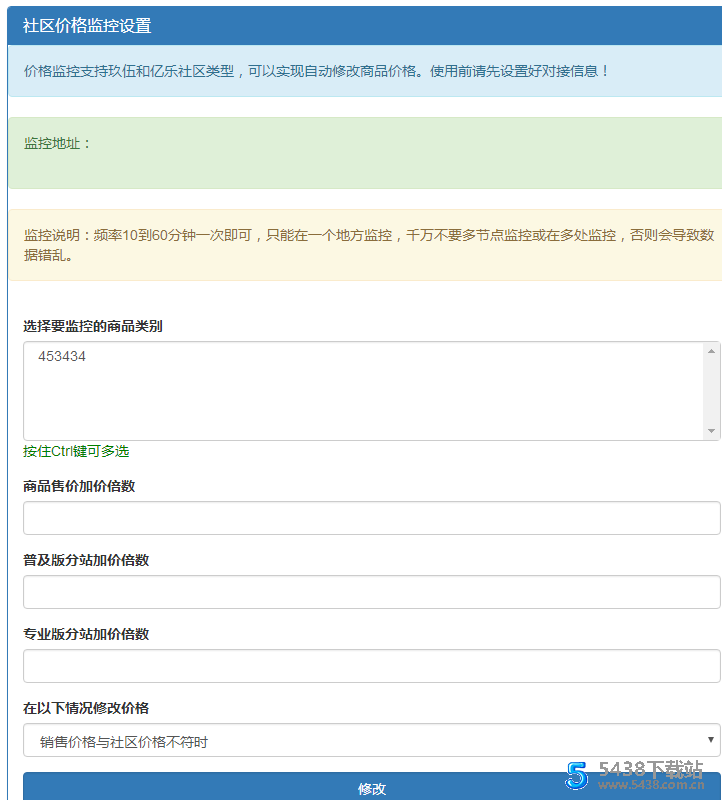Click the 在以下情况修改价格 label text

pos(86,708)
